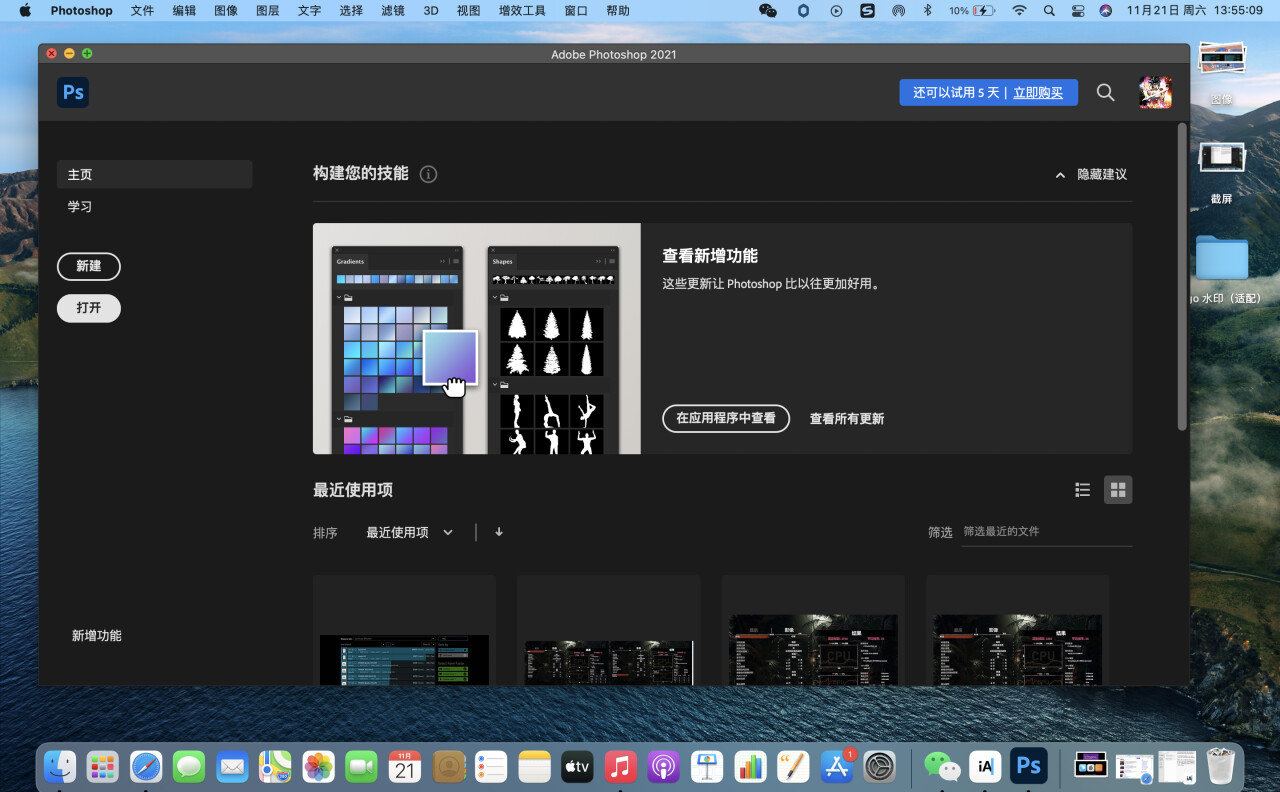The width and height of the screenshot is (1280, 792).
Task: Open Podcasts in the Dock
Action: point(664,767)
